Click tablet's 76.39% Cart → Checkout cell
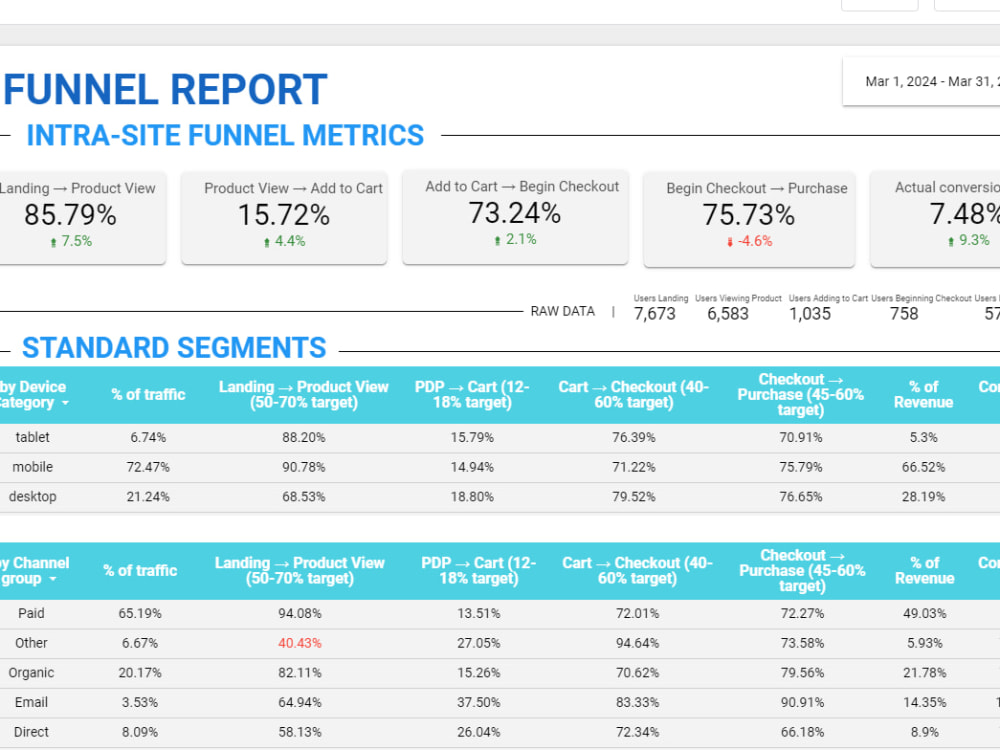Viewport: 1000px width, 750px height. pyautogui.click(x=634, y=438)
